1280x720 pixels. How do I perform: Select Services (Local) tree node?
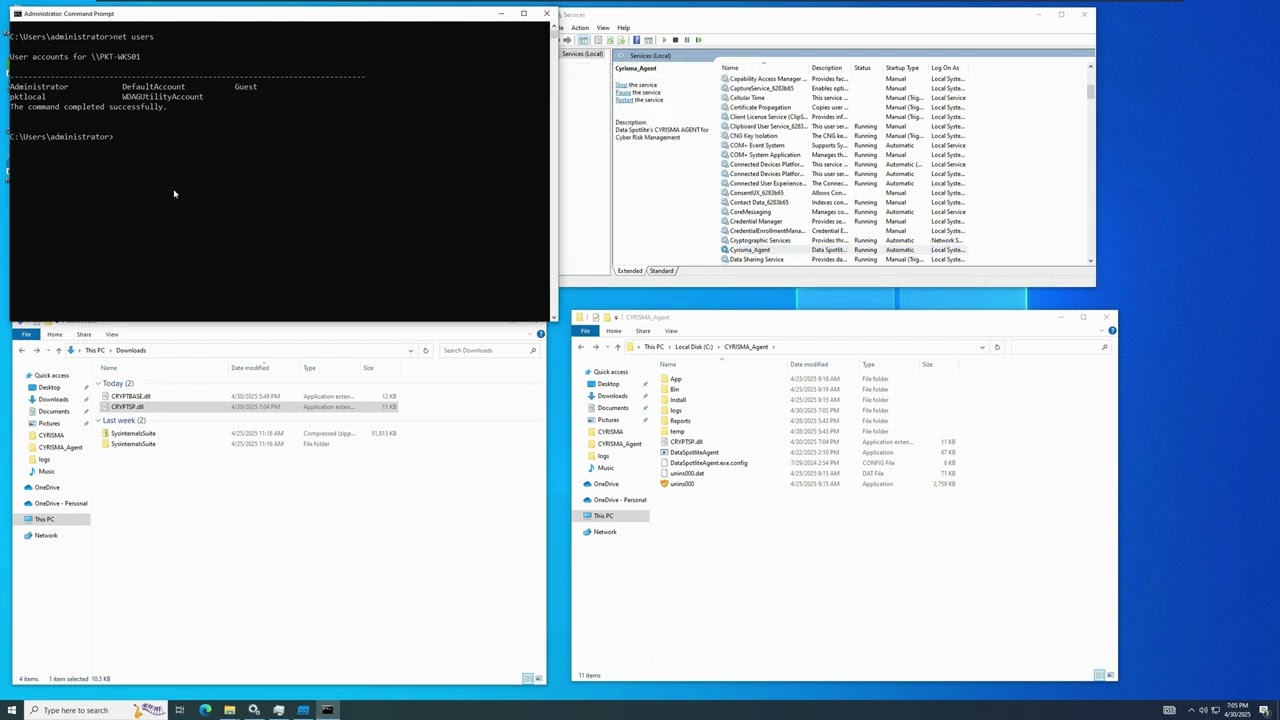tap(582, 54)
